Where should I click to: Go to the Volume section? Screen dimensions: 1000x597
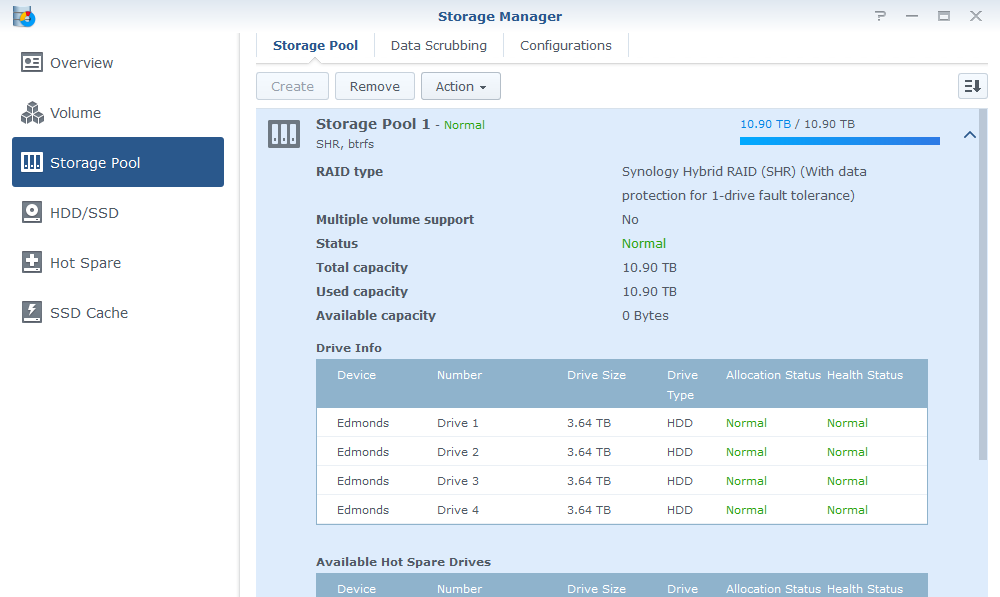[118, 113]
